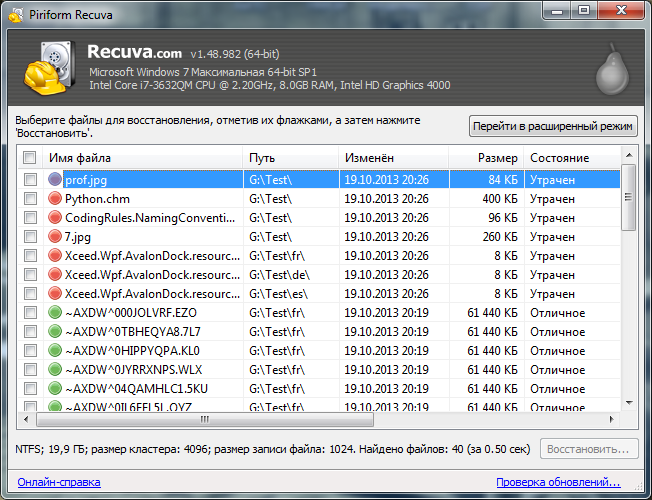
Task: Click the Recuva hard-drive helmet logo
Action: point(49,67)
